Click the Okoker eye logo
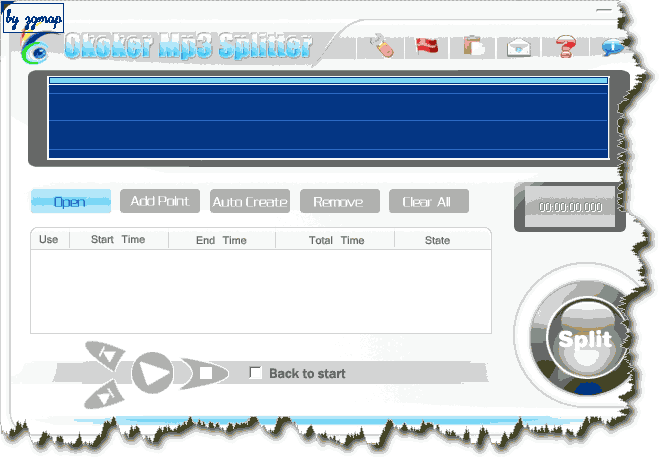The image size is (660, 457). pyautogui.click(x=35, y=50)
